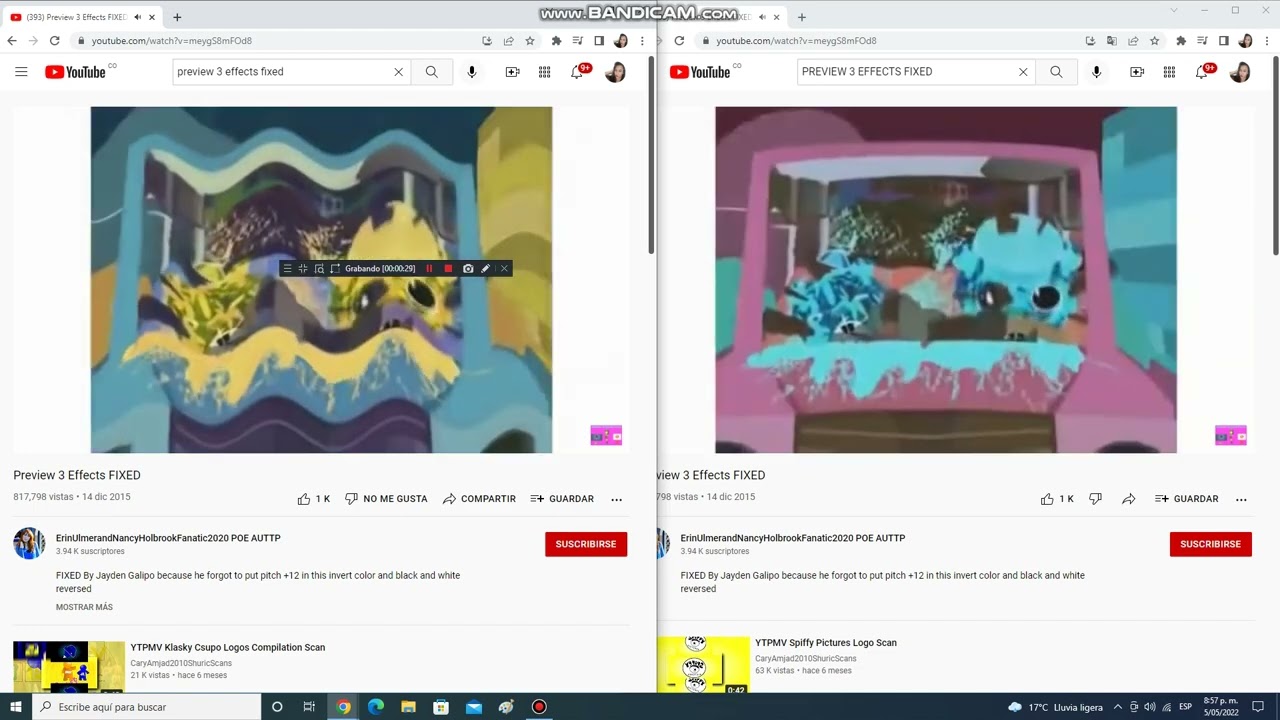
Task: Open YouTube apps grid in left window
Action: (x=544, y=72)
